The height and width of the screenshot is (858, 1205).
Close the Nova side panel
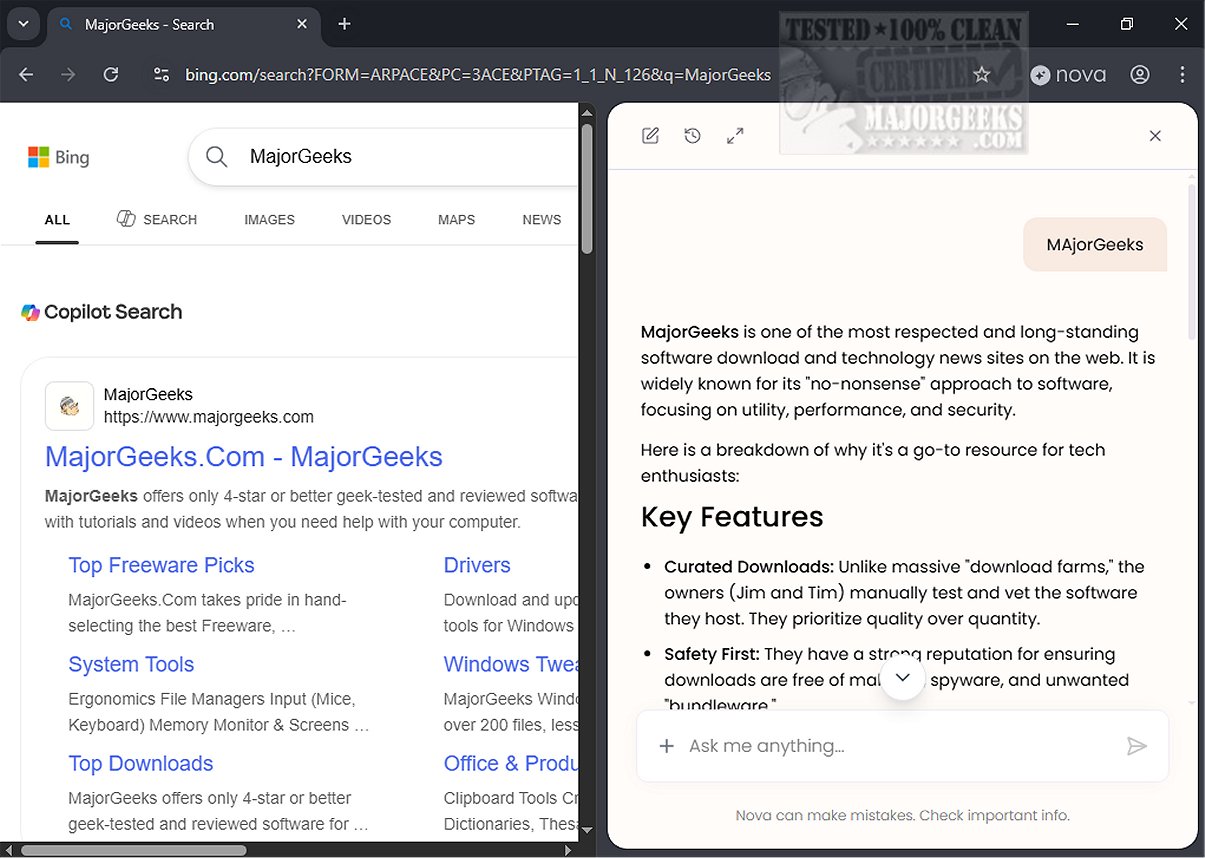(x=1155, y=136)
